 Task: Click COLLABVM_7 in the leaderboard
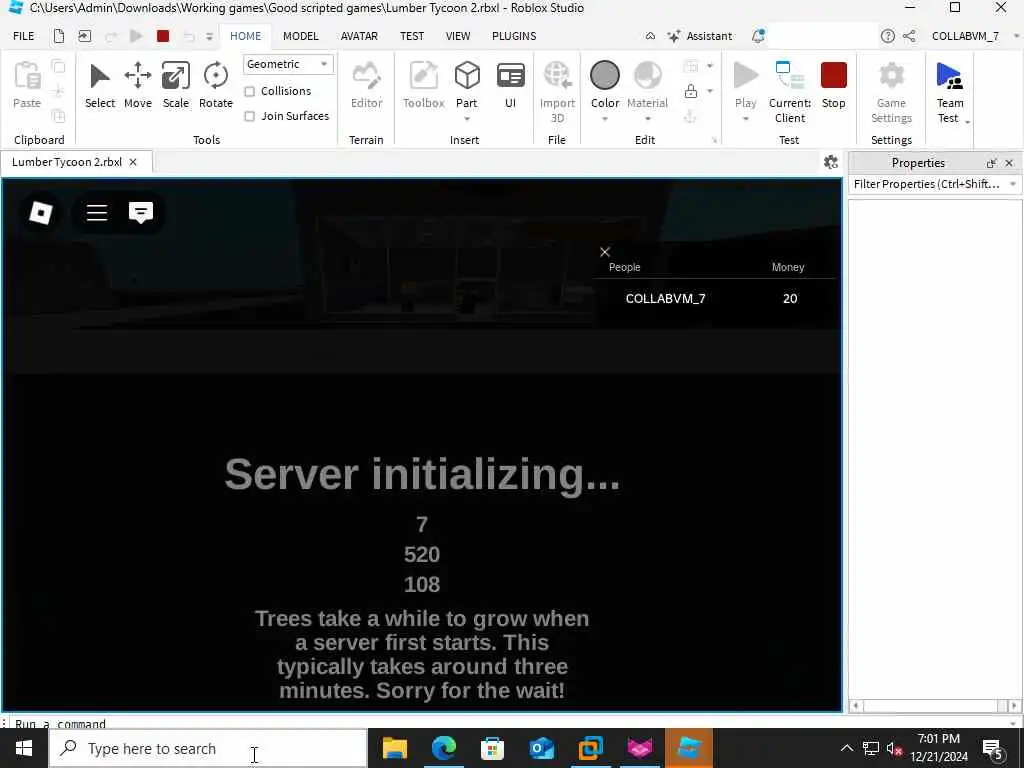pyautogui.click(x=665, y=298)
